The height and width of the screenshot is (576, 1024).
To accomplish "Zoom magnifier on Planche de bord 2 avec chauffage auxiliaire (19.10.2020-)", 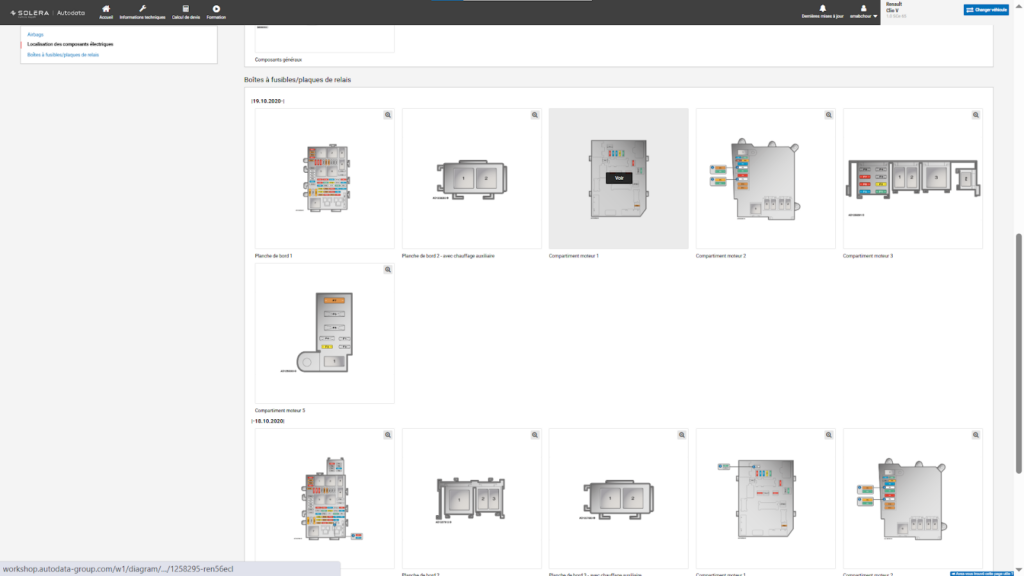I will tap(535, 115).
